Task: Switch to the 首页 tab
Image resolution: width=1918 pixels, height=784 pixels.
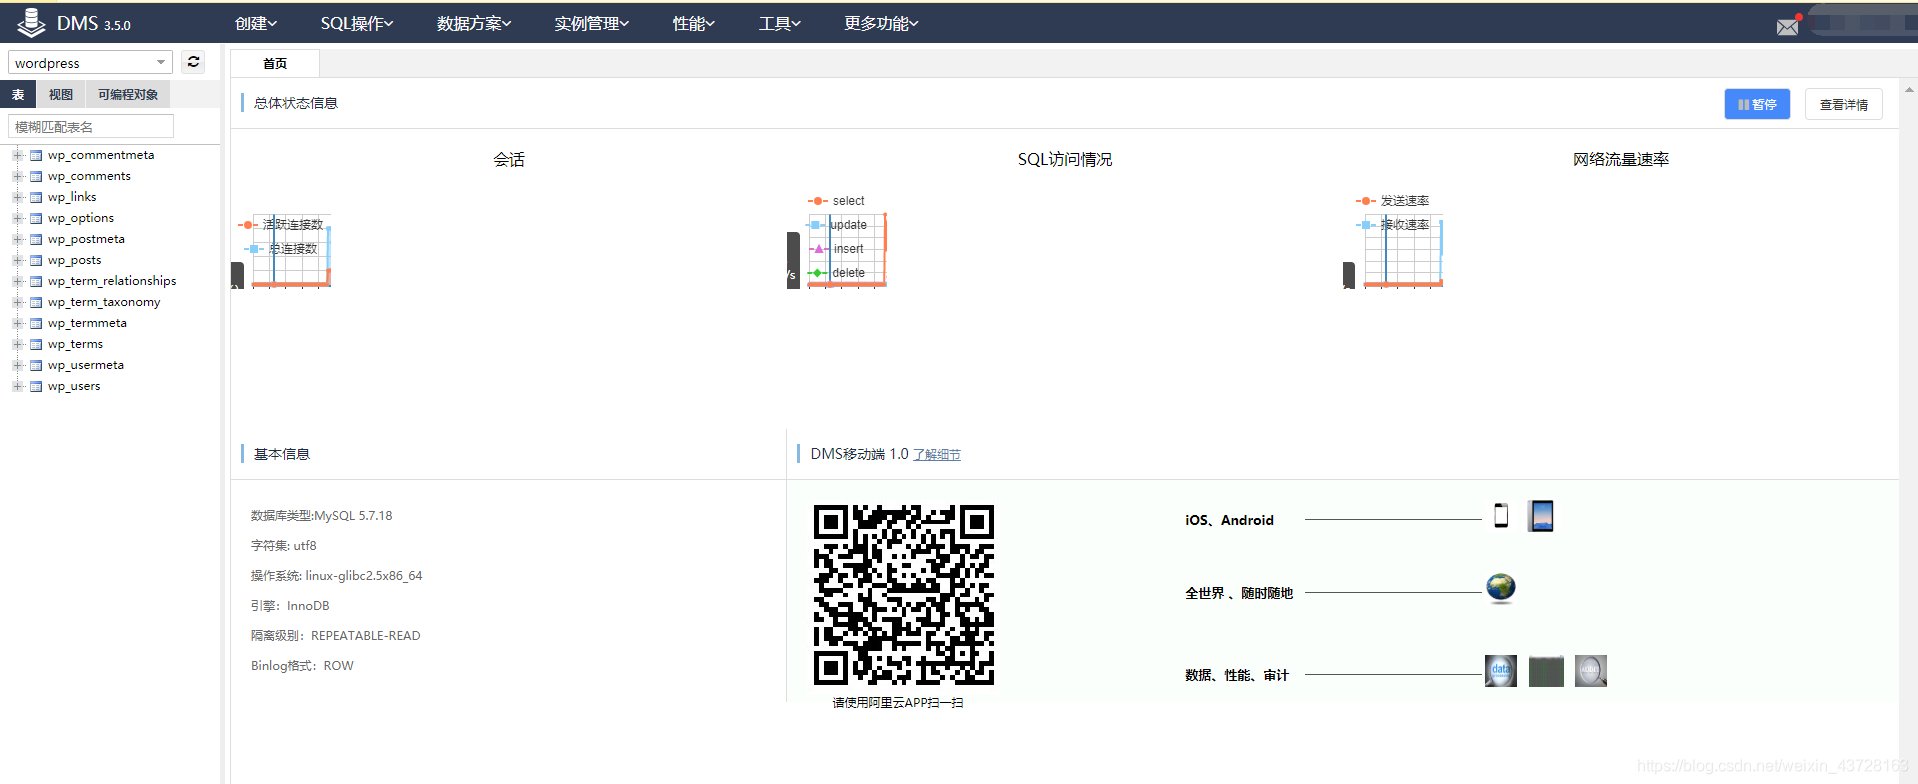Action: (275, 63)
